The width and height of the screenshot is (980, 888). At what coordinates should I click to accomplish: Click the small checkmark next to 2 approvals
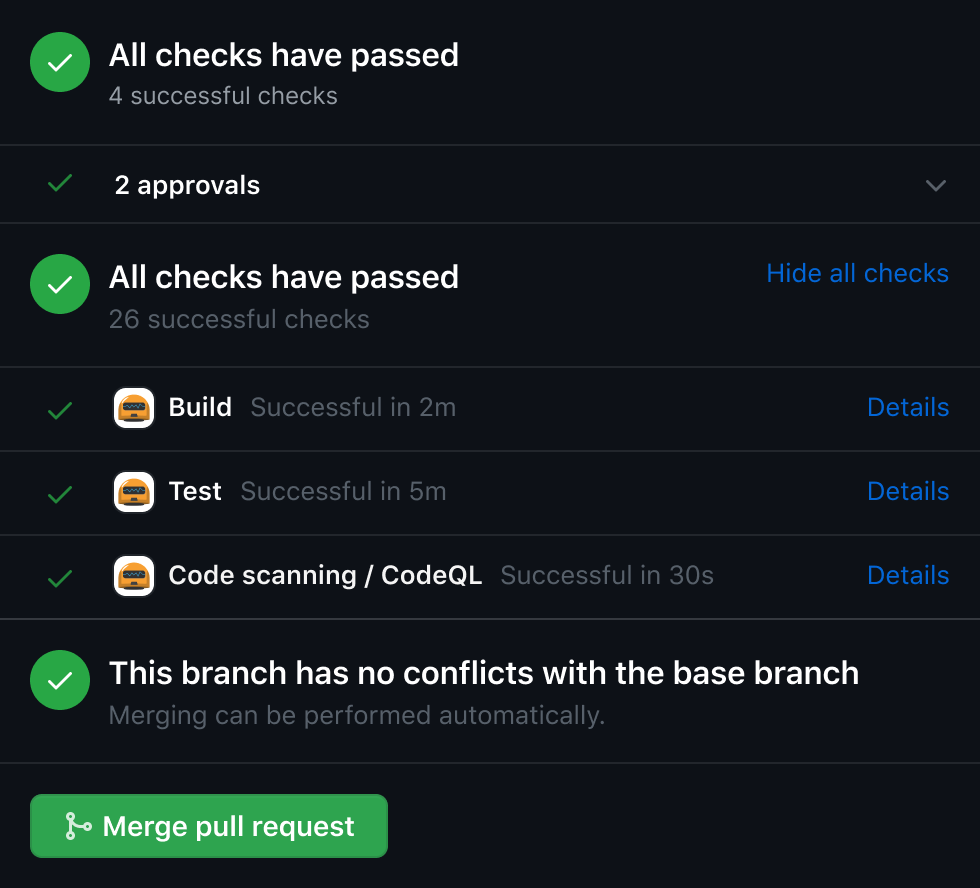pos(60,184)
